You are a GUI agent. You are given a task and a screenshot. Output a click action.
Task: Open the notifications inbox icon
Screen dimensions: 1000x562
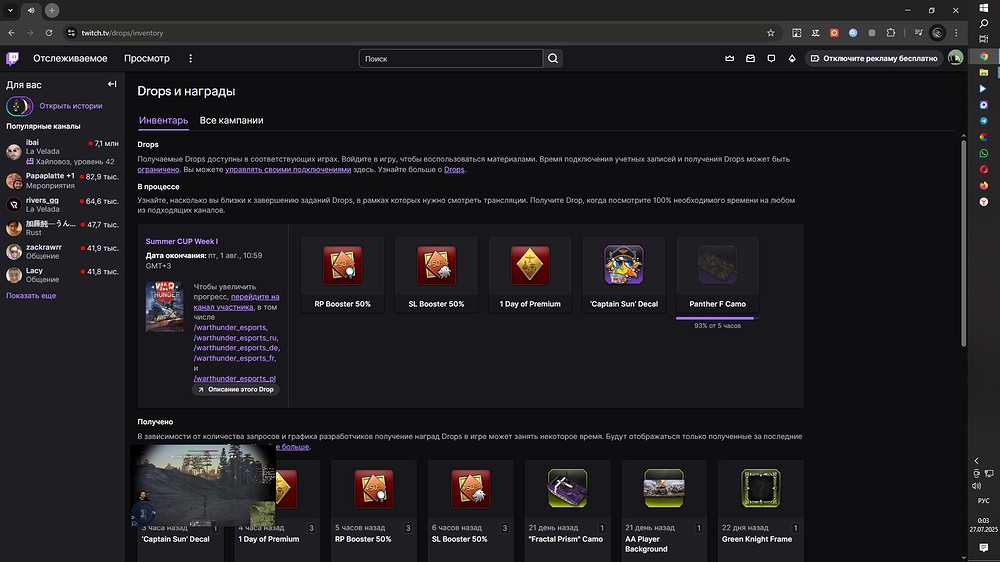pos(751,59)
